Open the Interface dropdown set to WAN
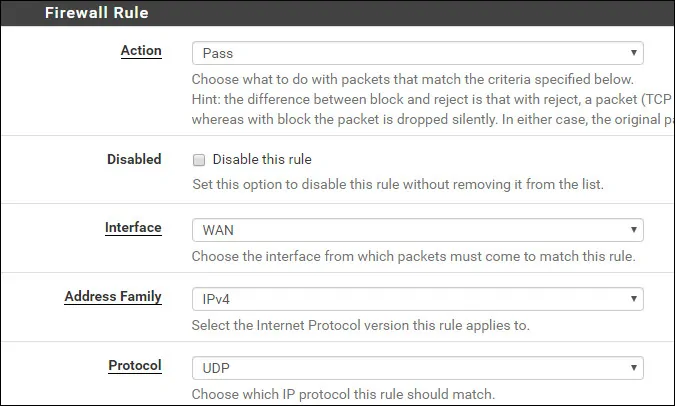675x406 pixels. point(416,230)
